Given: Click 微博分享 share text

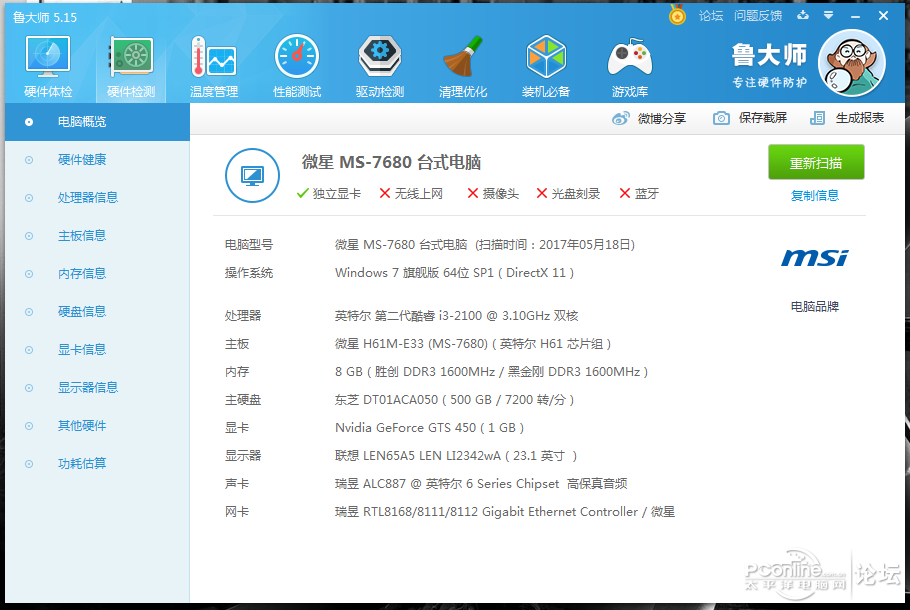Looking at the screenshot, I should (662, 118).
